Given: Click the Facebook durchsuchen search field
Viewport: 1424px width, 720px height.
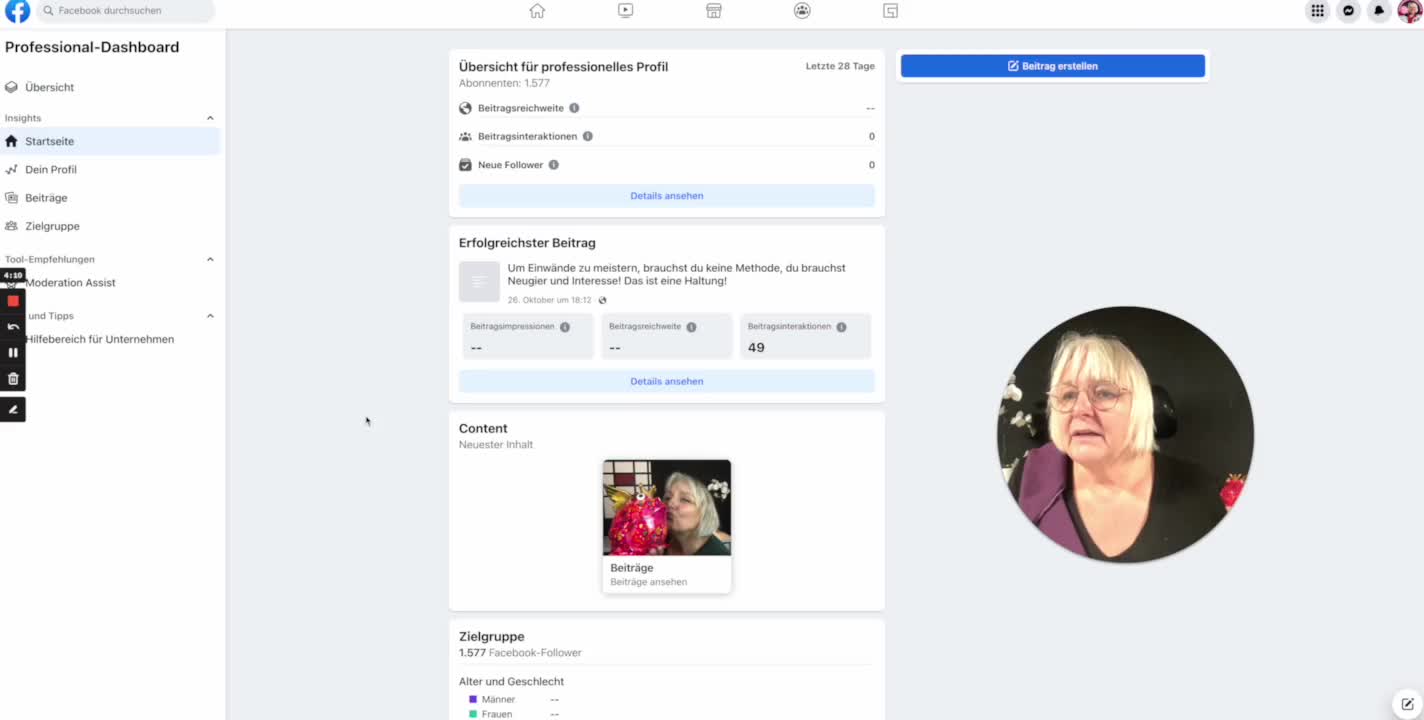Looking at the screenshot, I should (126, 11).
